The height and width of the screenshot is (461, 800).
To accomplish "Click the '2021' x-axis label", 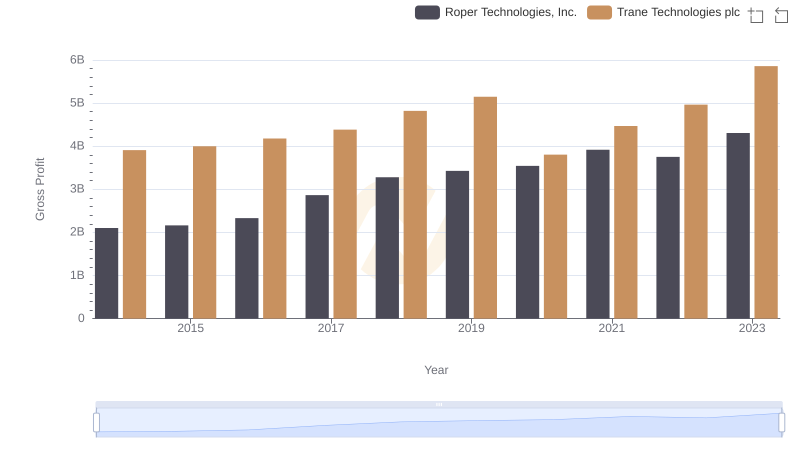I will [x=611, y=328].
